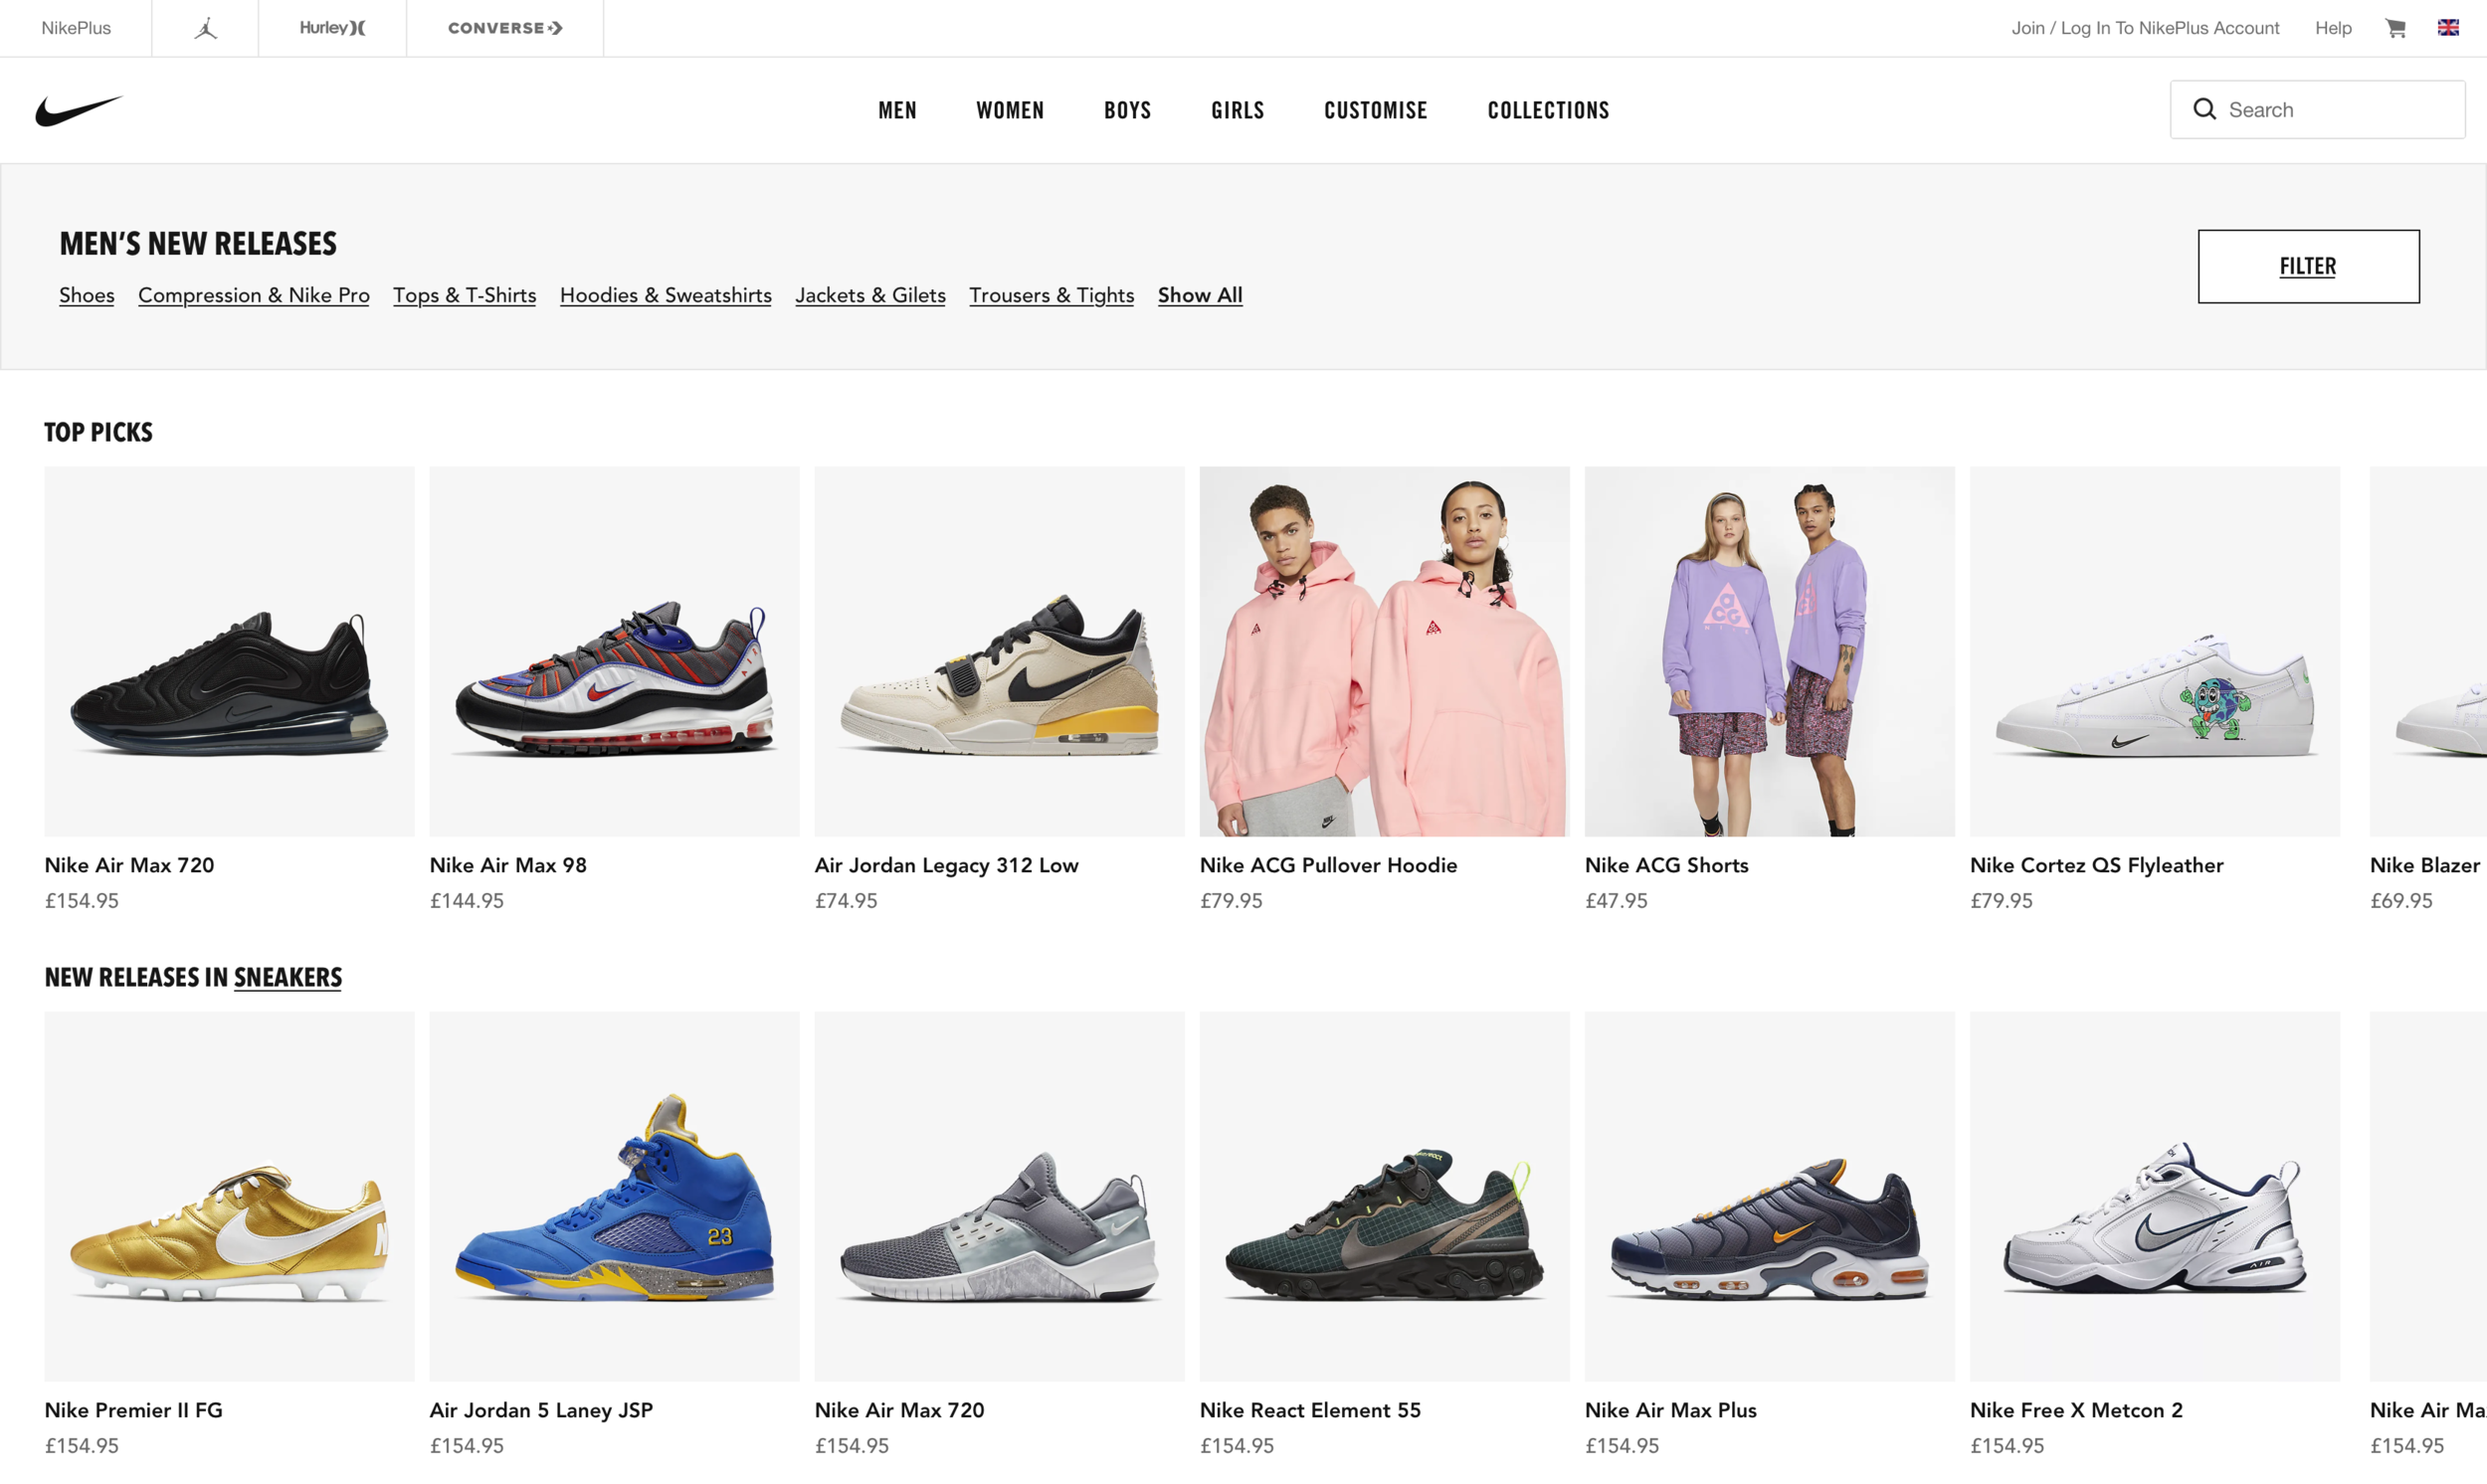This screenshot has height=1484, width=2487.
Task: Open the Nike ACG Shorts image
Action: 1769,651
